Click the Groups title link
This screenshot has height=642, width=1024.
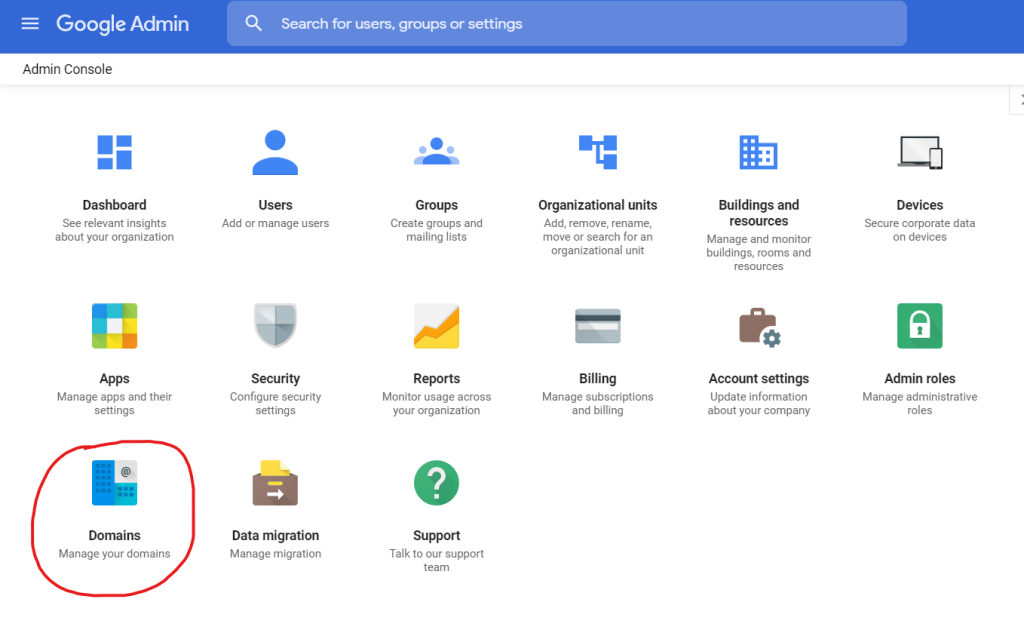tap(436, 205)
